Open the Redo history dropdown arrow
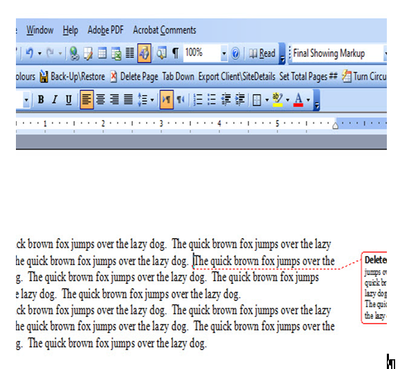The width and height of the screenshot is (400, 369). pyautogui.click(x=60, y=53)
